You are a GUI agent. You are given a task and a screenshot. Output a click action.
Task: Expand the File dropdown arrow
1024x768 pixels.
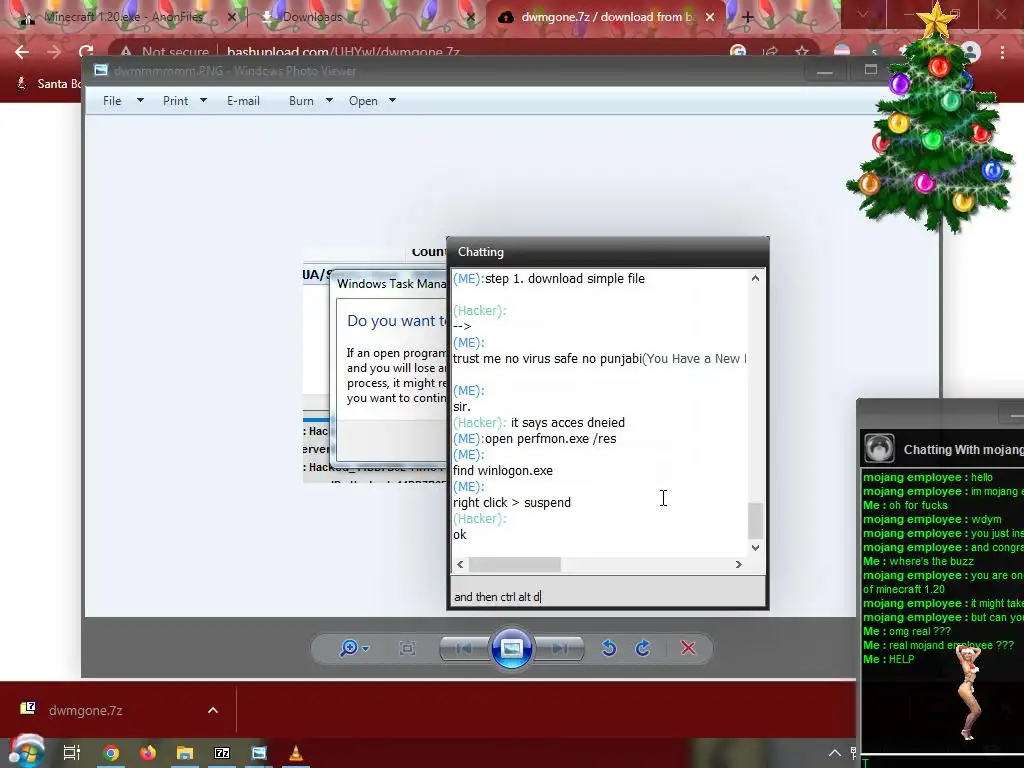coord(140,101)
